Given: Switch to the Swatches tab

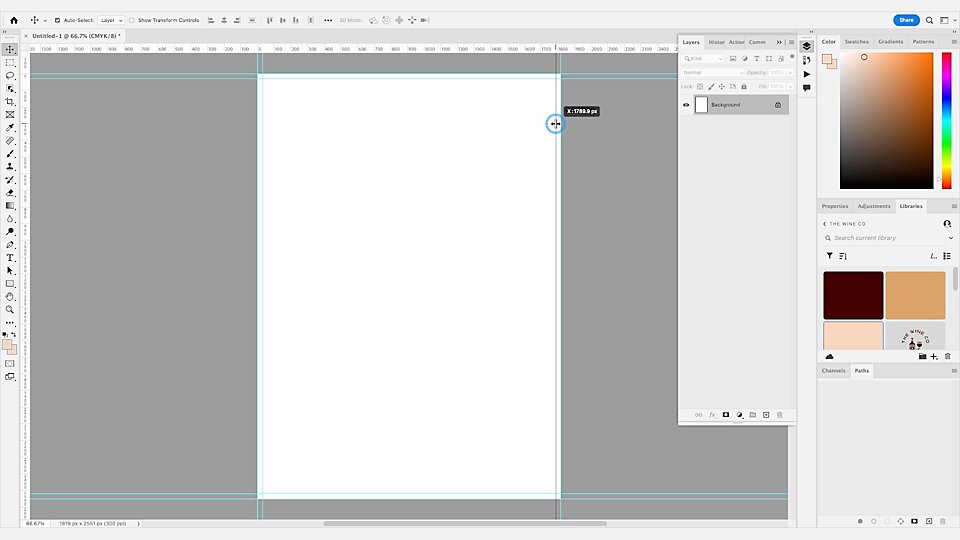Looking at the screenshot, I should click(x=857, y=42).
